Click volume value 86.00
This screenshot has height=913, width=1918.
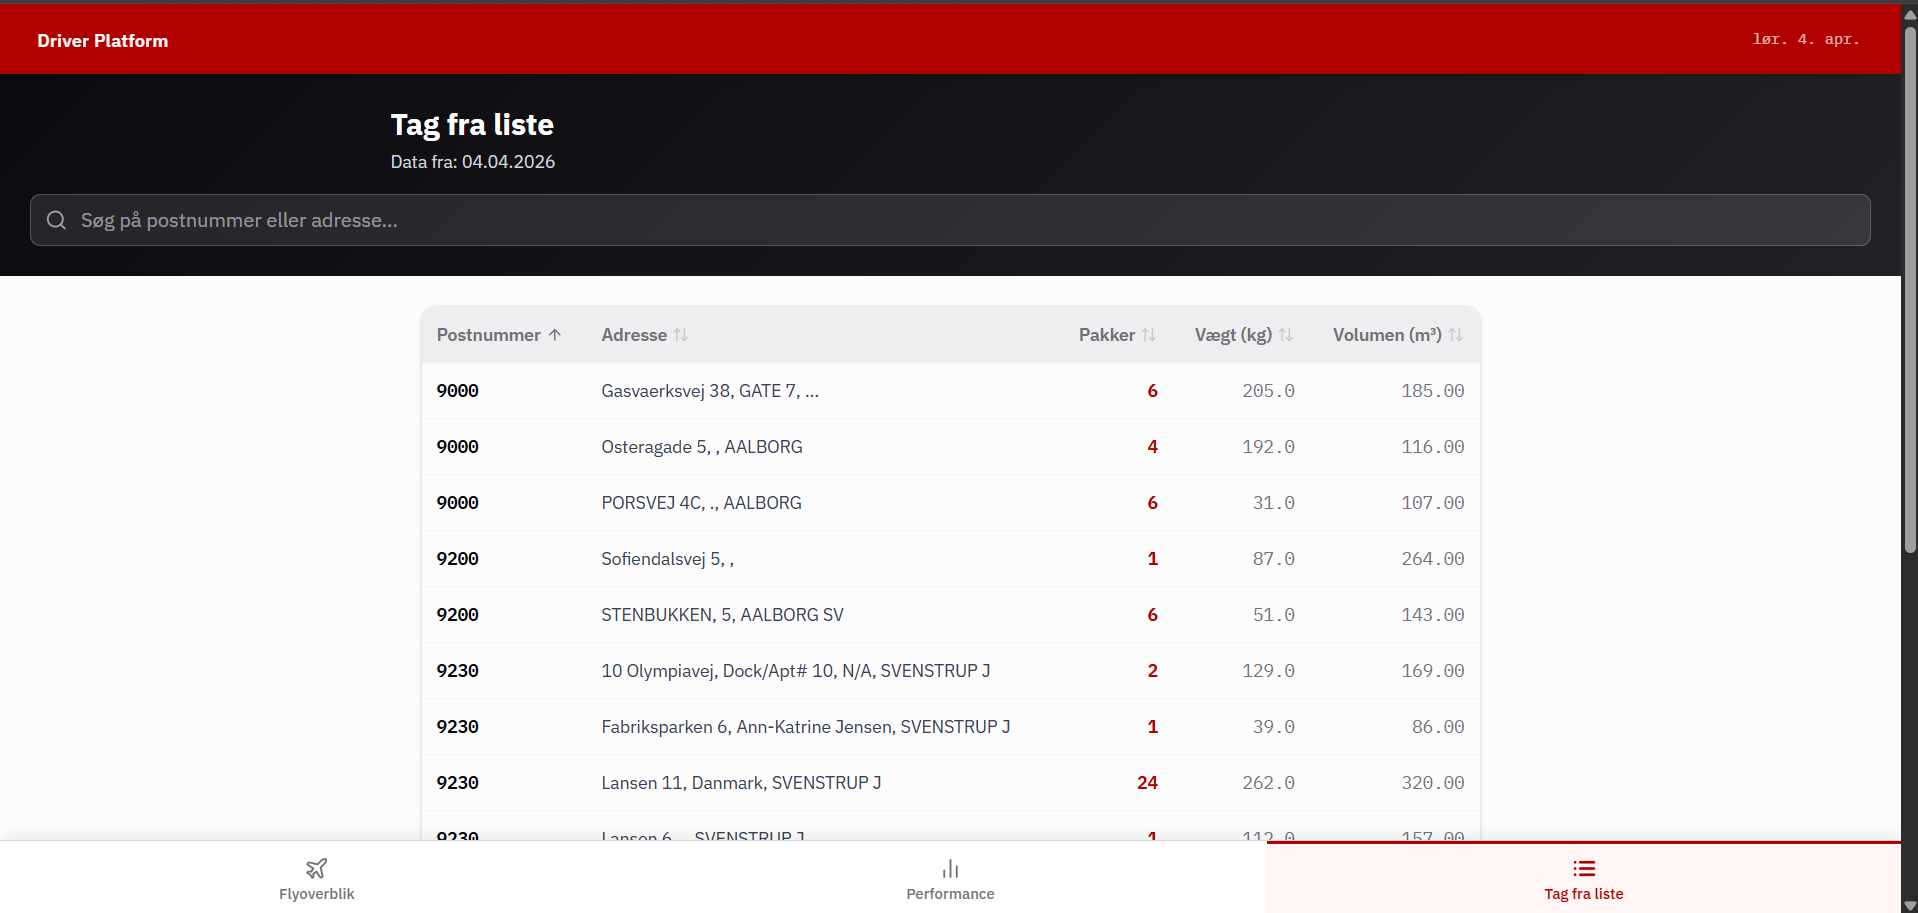tap(1438, 727)
